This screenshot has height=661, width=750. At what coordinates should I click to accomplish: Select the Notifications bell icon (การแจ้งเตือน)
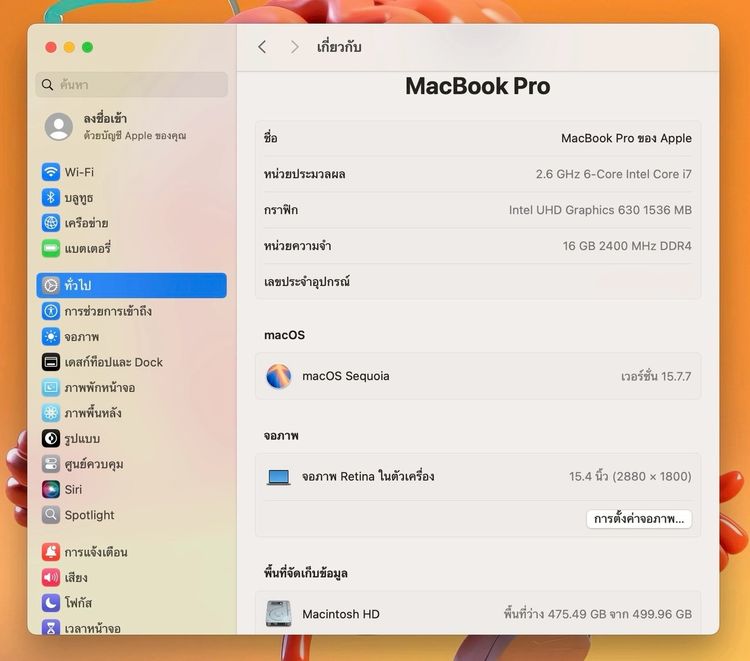point(51,552)
